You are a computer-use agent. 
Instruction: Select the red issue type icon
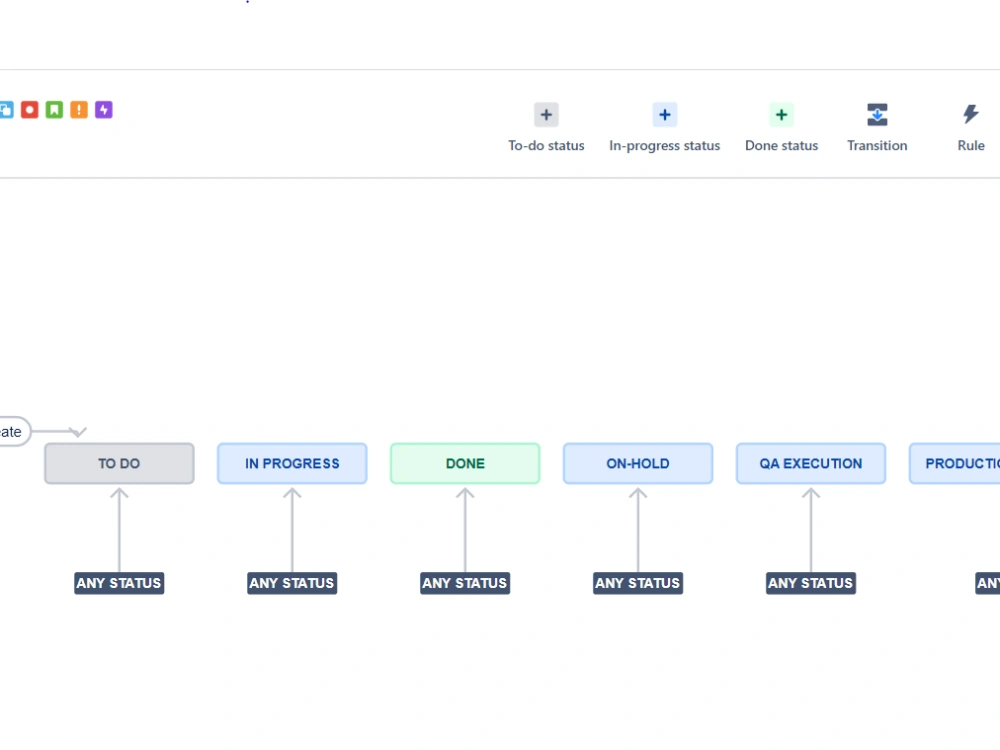(29, 109)
